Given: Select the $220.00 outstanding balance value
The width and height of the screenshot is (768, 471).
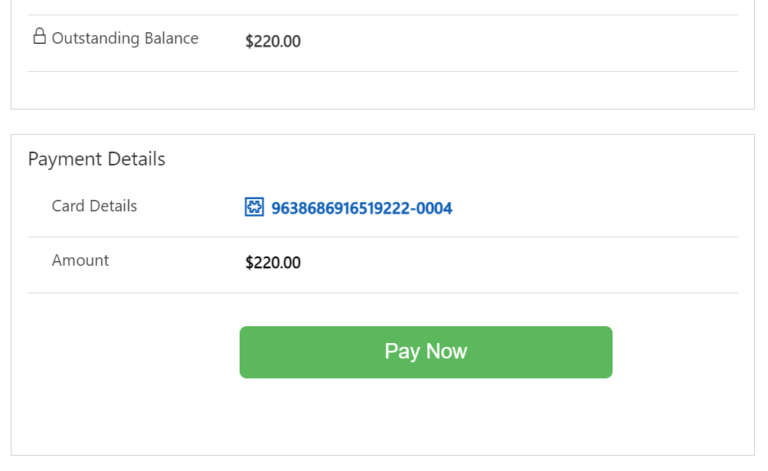Looking at the screenshot, I should 273,41.
